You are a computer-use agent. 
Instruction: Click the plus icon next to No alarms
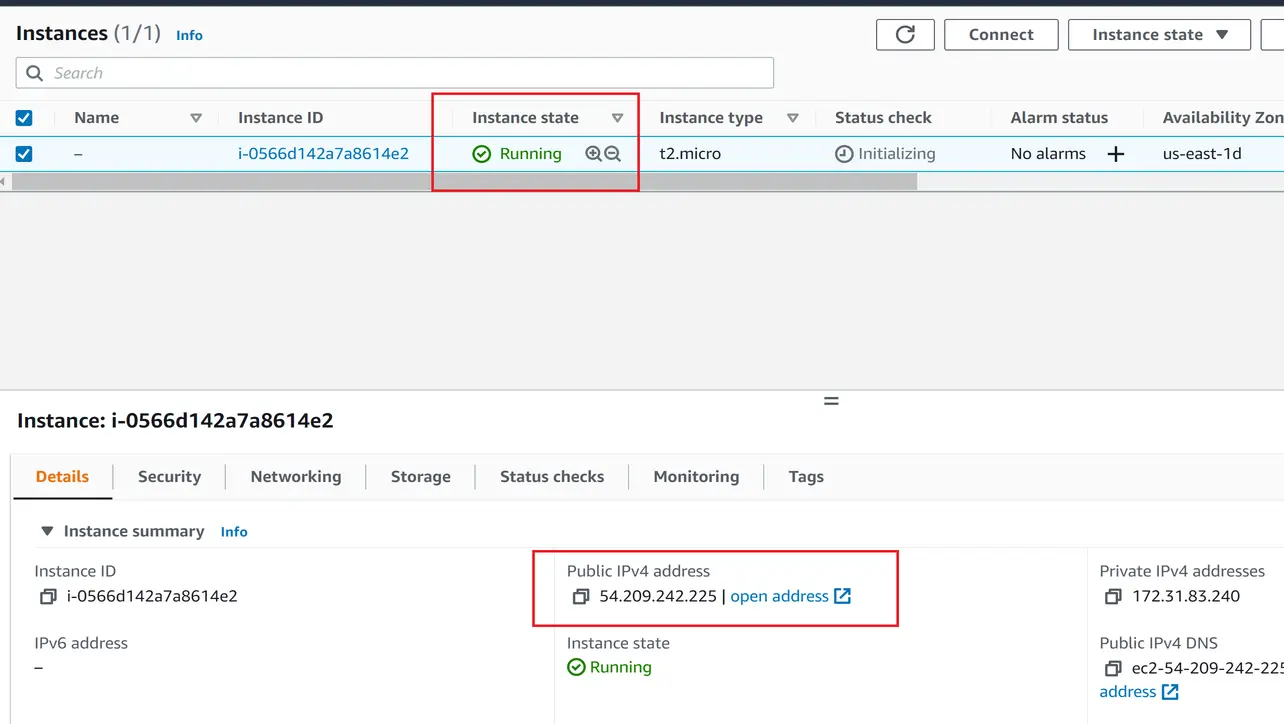pos(1116,154)
